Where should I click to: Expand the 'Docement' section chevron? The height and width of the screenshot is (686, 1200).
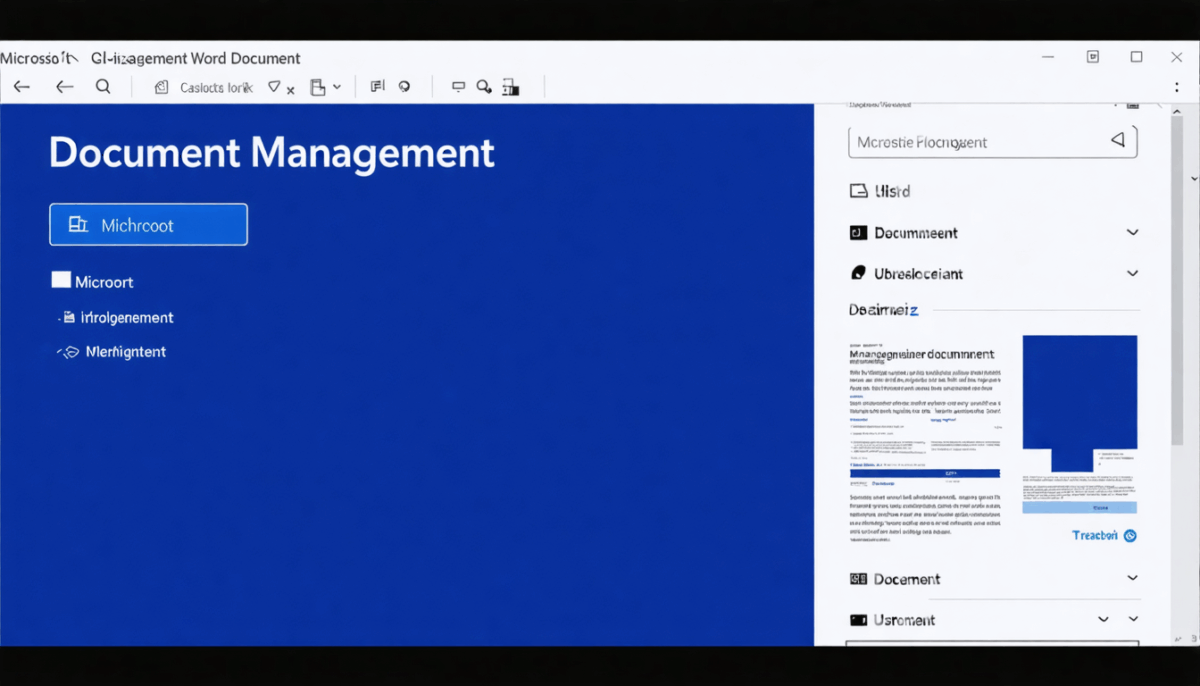[x=1132, y=578]
